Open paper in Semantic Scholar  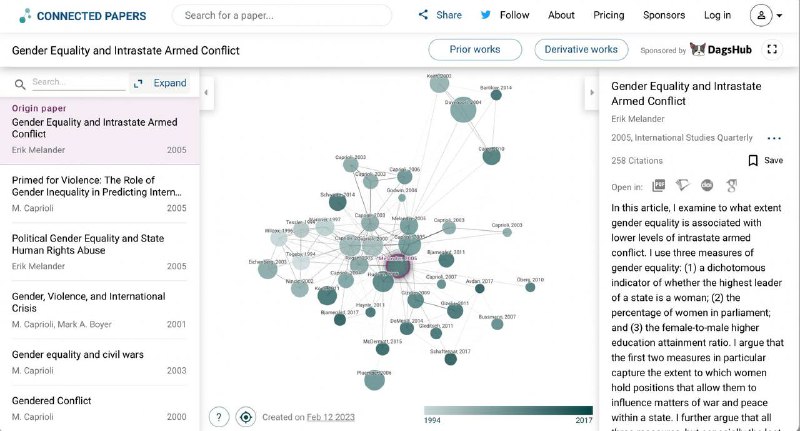(683, 185)
